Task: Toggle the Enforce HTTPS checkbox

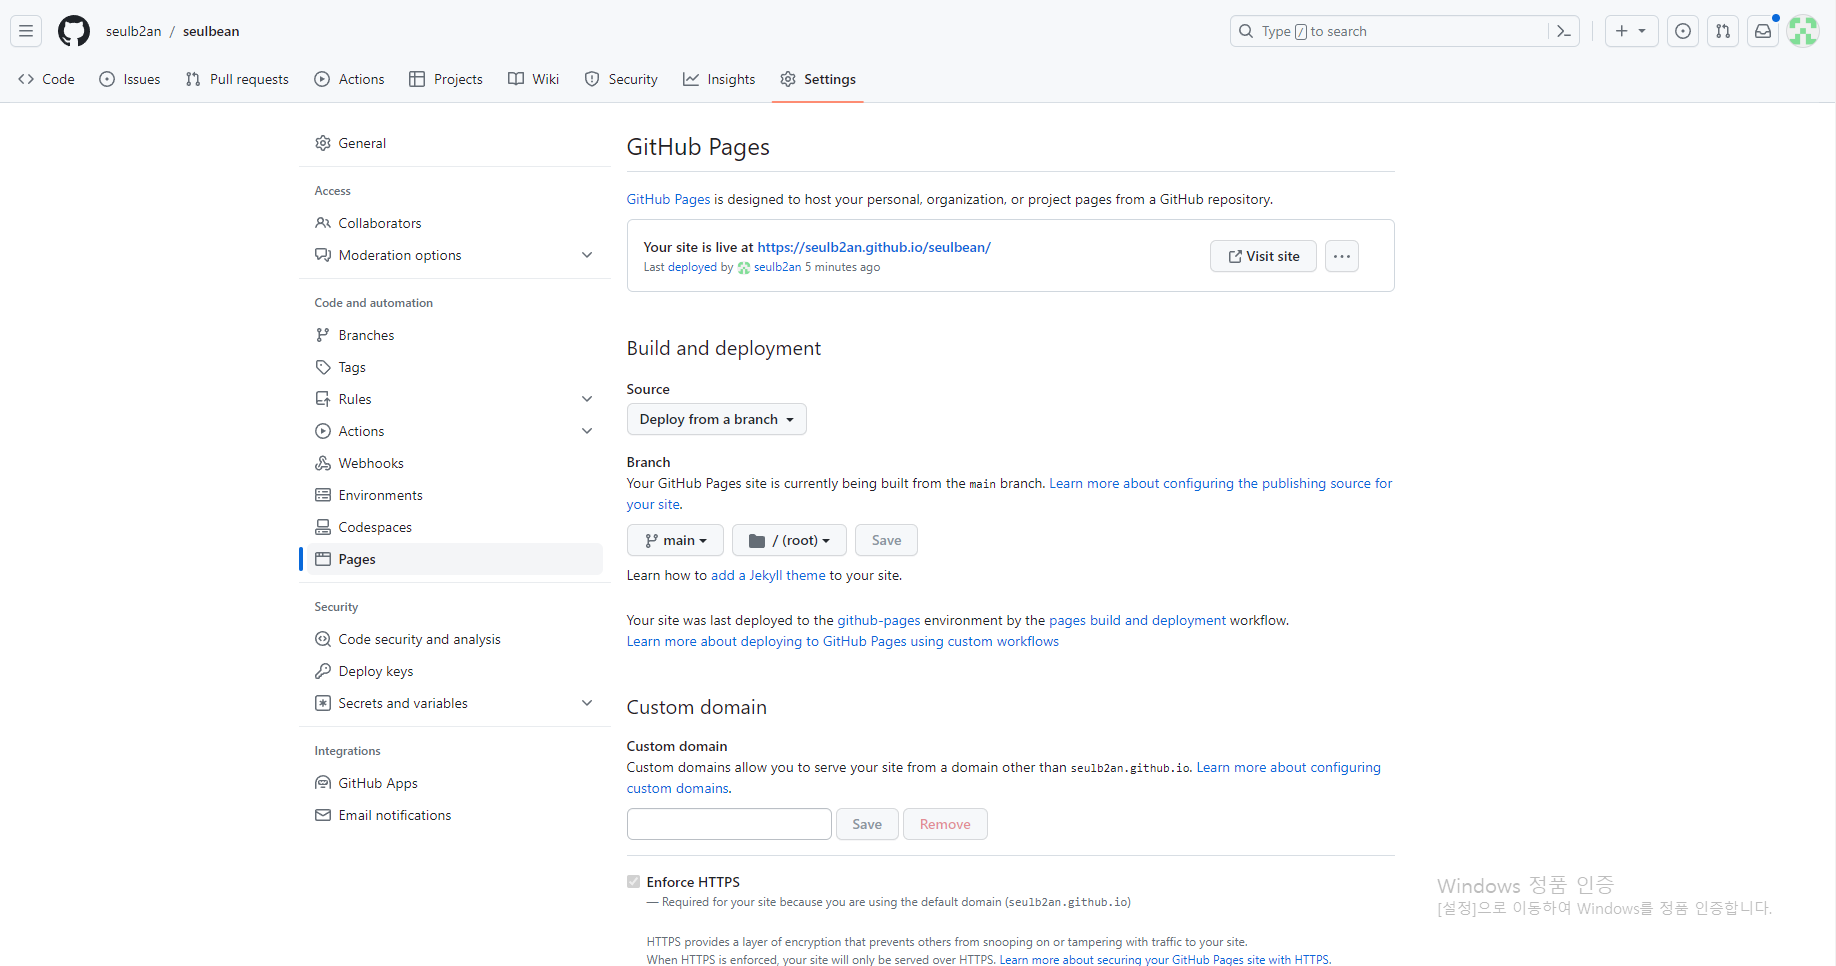Action: (x=634, y=882)
